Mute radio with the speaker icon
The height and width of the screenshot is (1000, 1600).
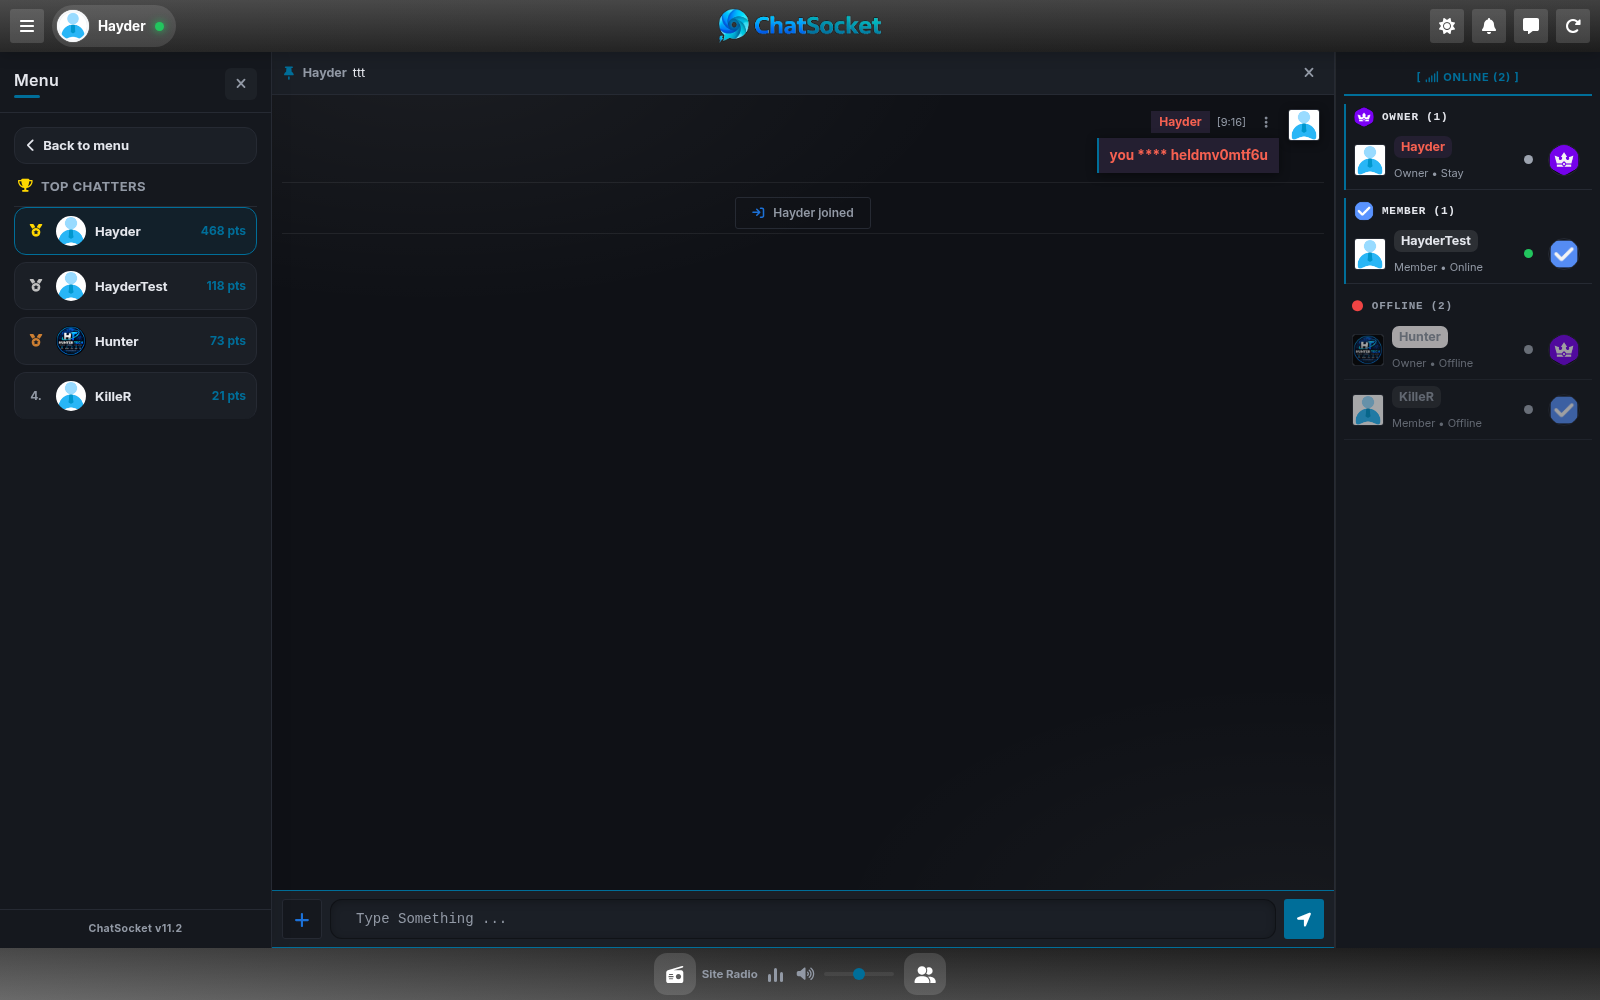805,974
